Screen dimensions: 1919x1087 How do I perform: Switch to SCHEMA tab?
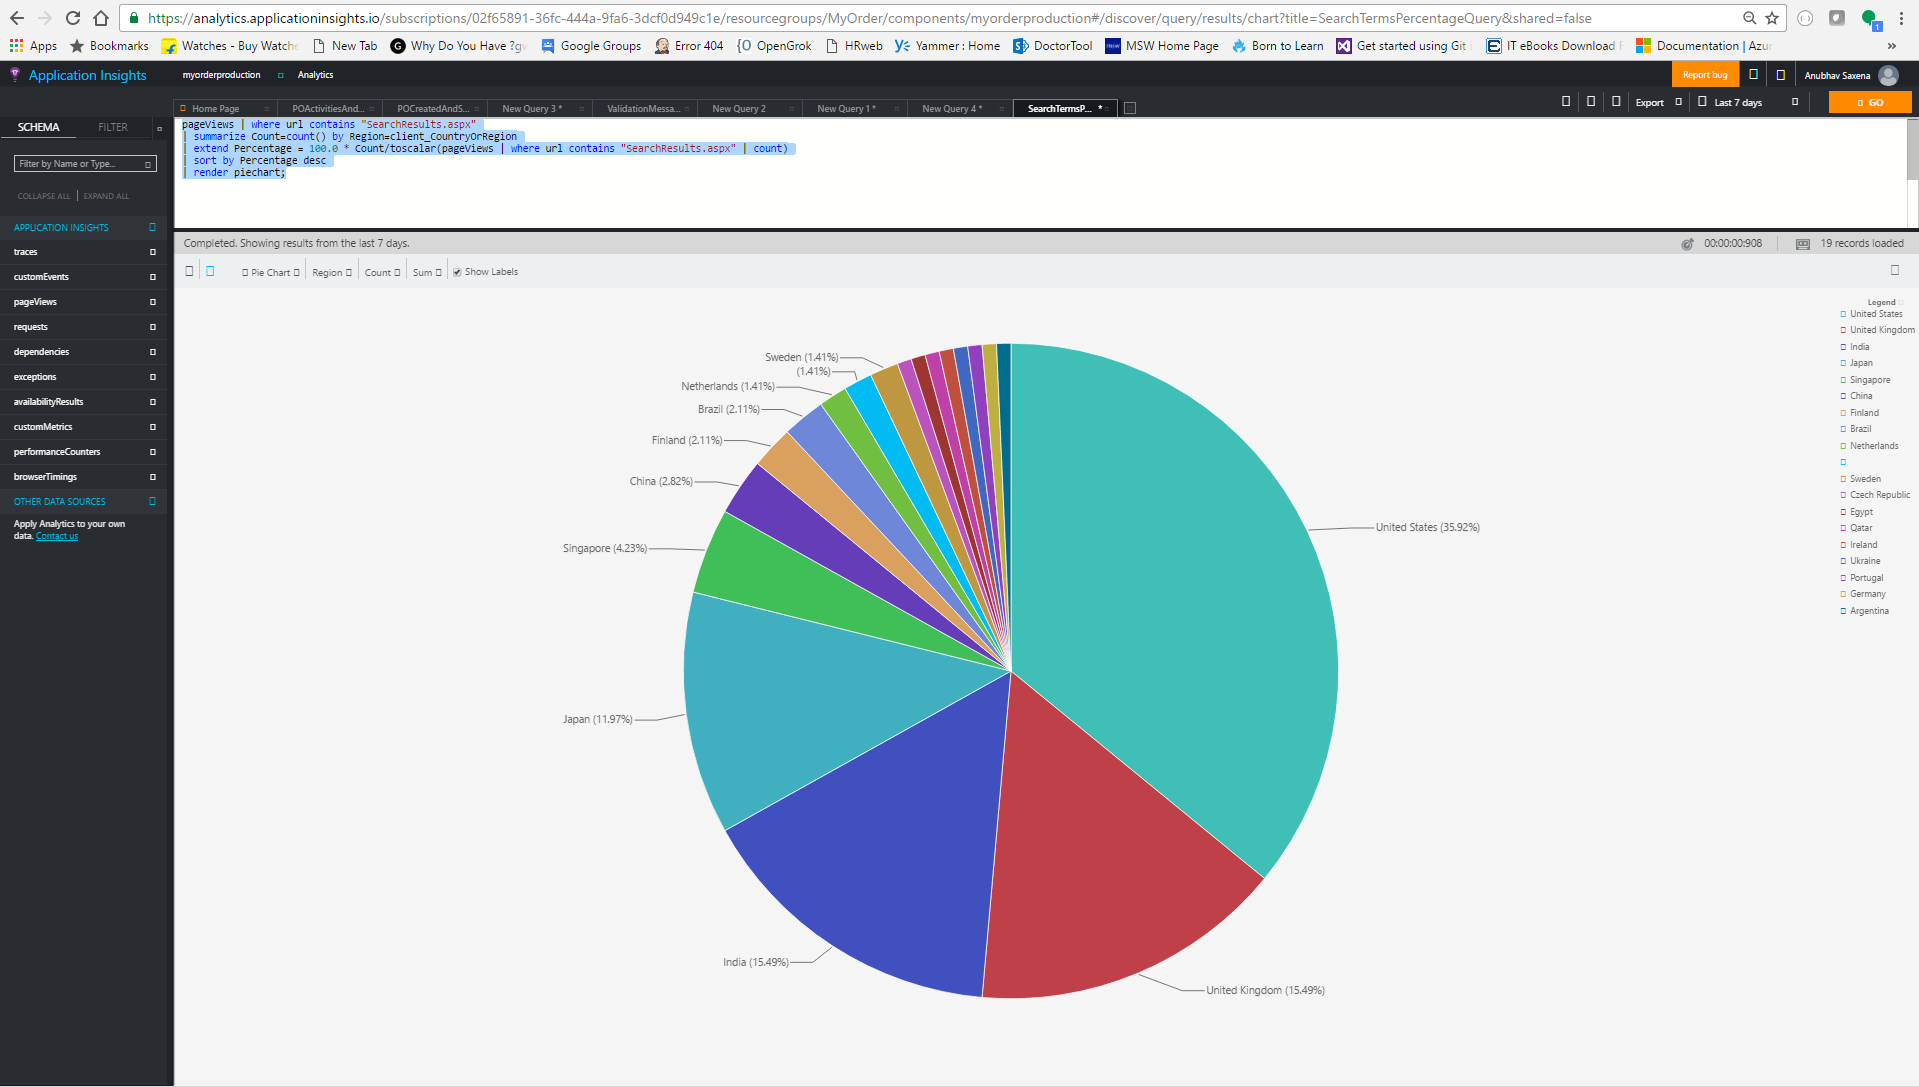click(x=38, y=128)
